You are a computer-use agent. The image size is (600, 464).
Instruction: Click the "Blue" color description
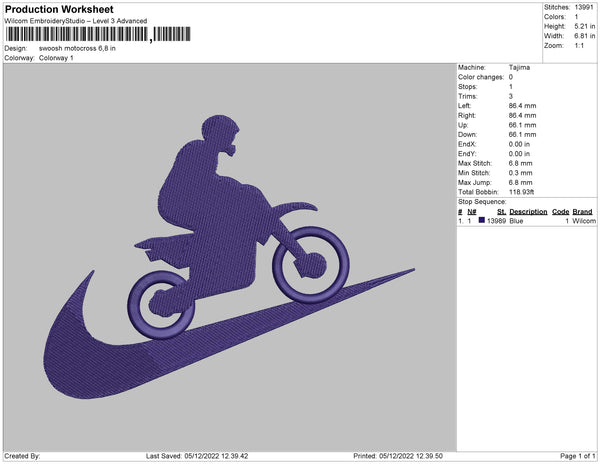516,221
